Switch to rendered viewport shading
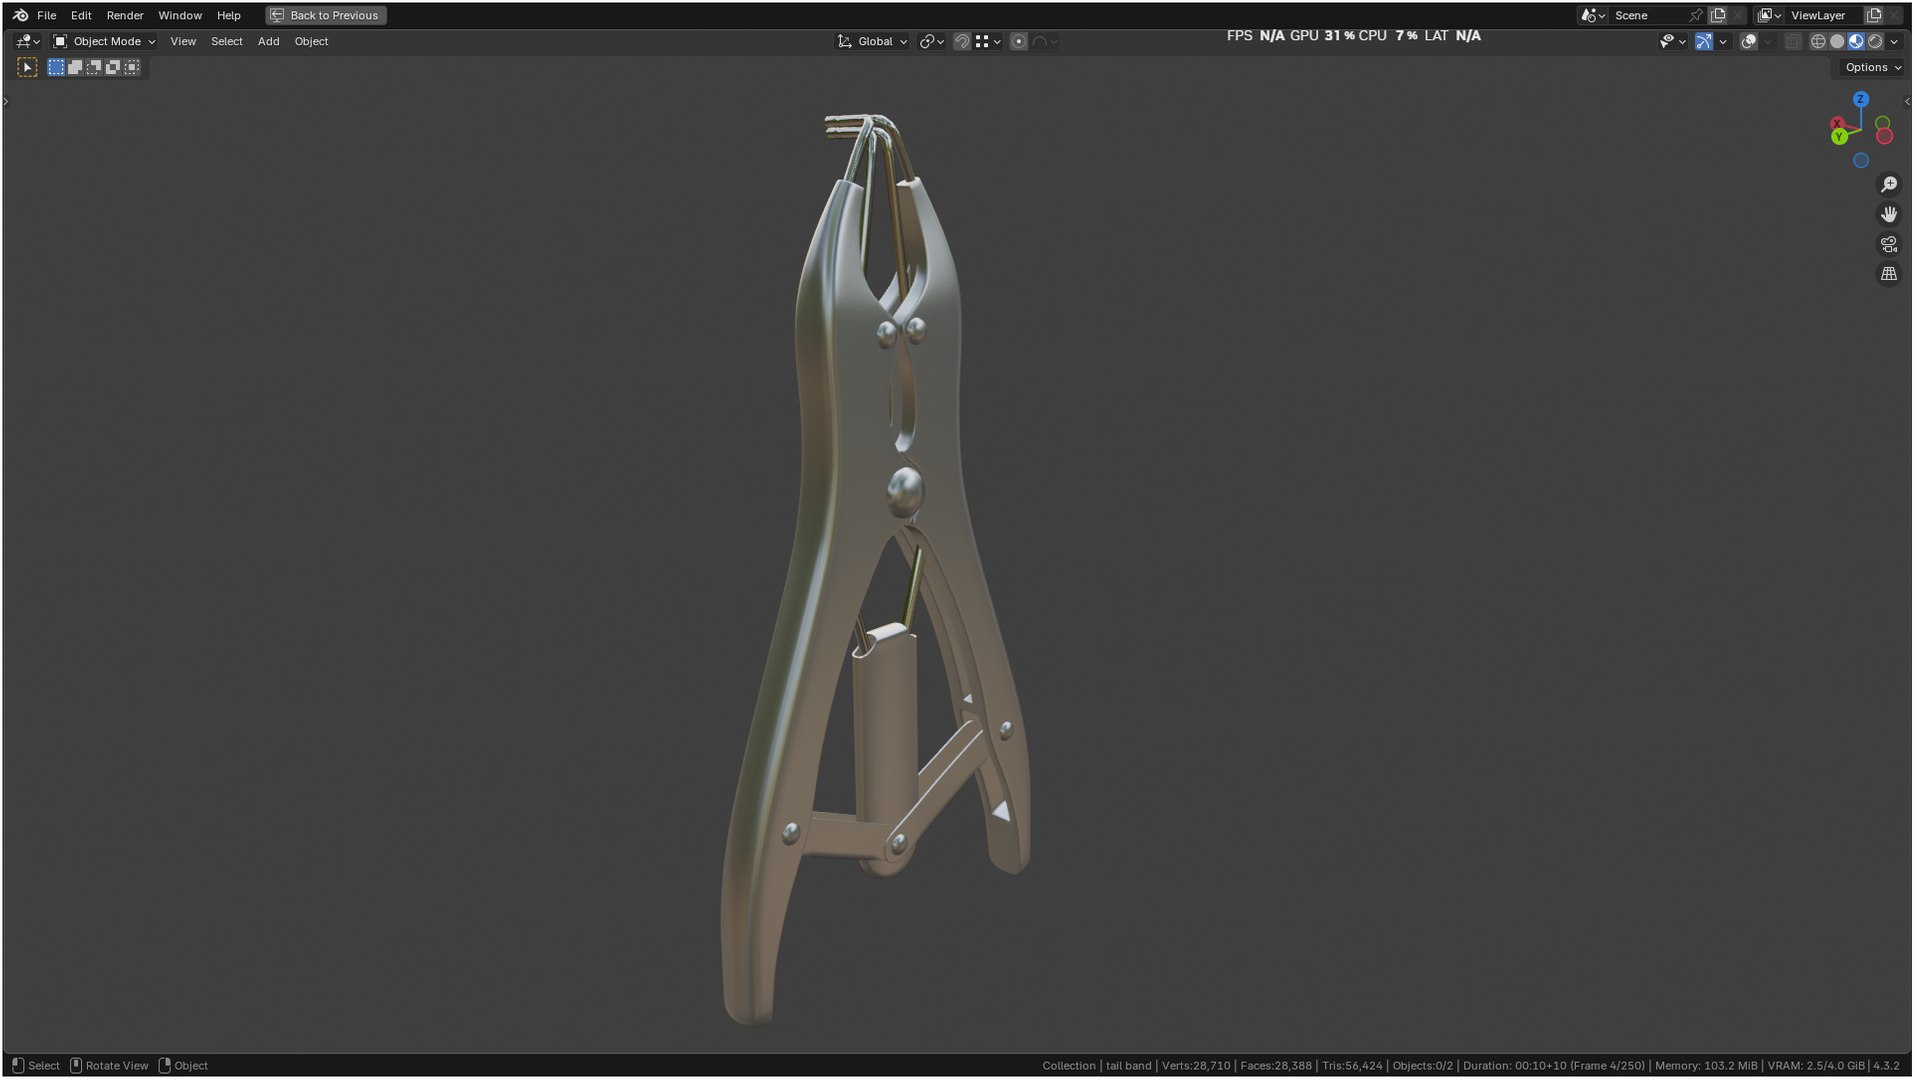 pos(1875,41)
